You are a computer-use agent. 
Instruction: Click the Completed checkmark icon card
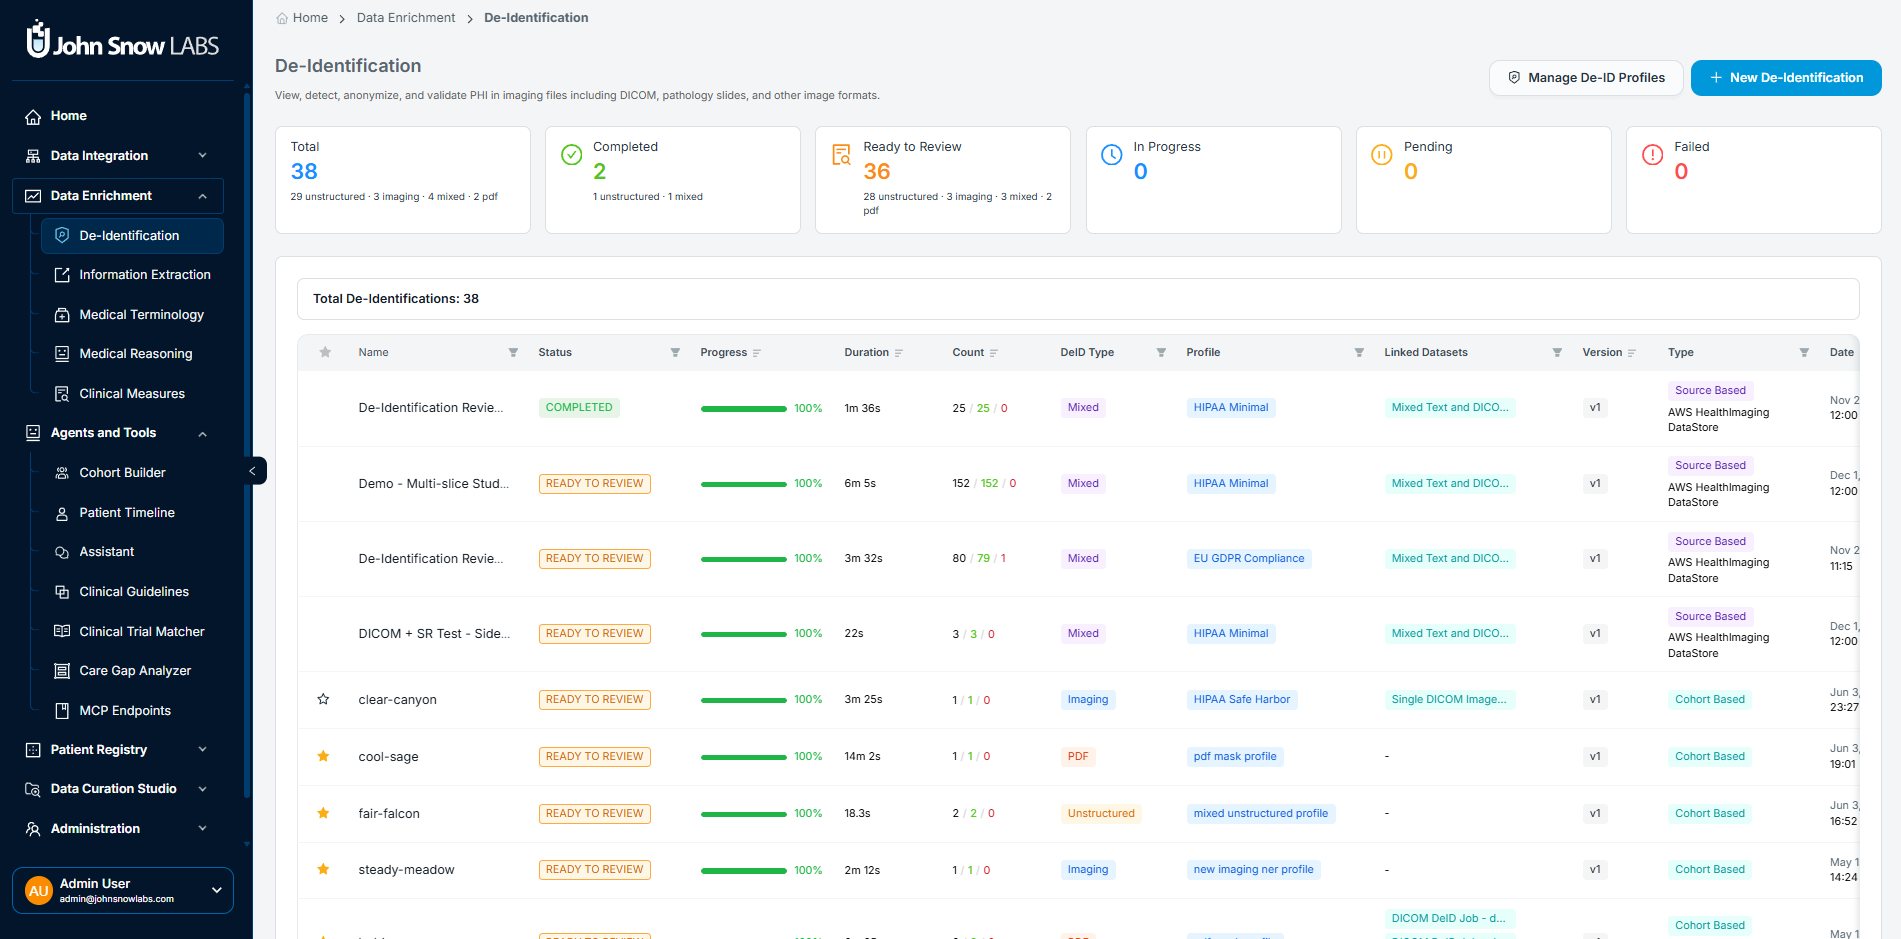572,155
